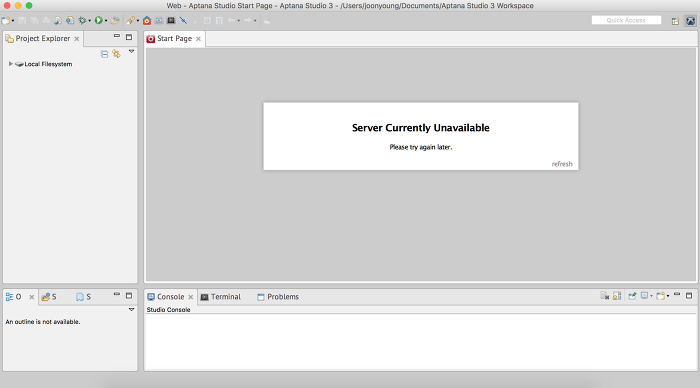
Task: Click the globe page browser toolbar icon
Action: pyautogui.click(x=58, y=21)
